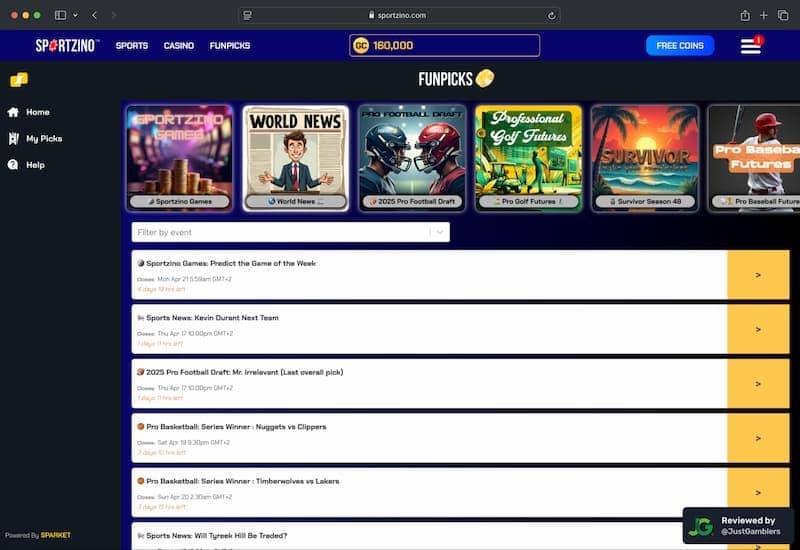Open Help in the sidebar

tap(35, 165)
